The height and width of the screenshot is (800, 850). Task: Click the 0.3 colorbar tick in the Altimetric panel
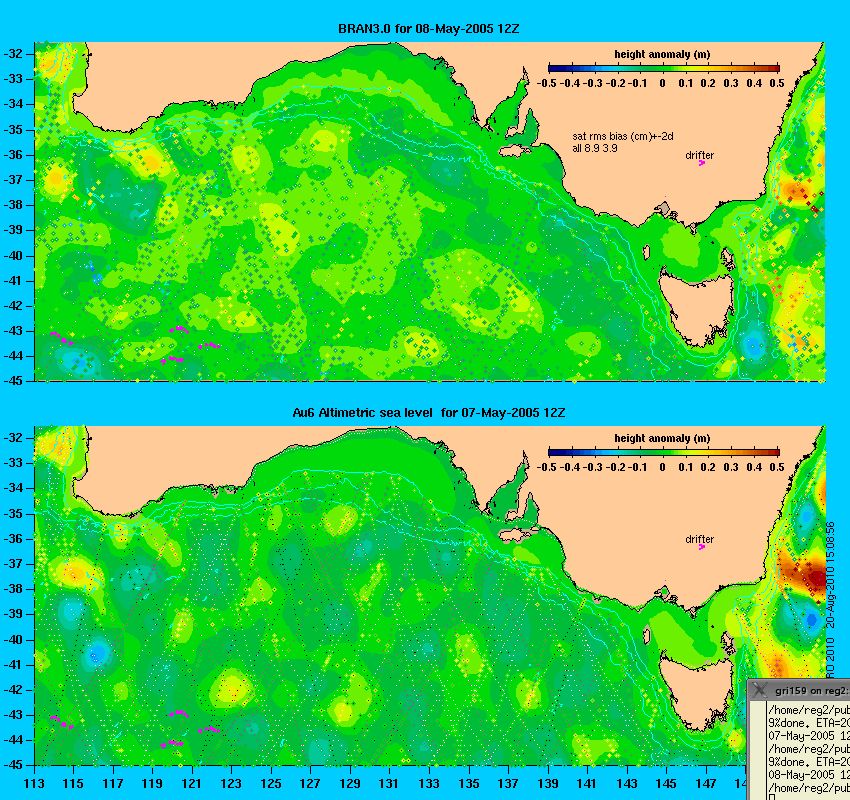(731, 467)
